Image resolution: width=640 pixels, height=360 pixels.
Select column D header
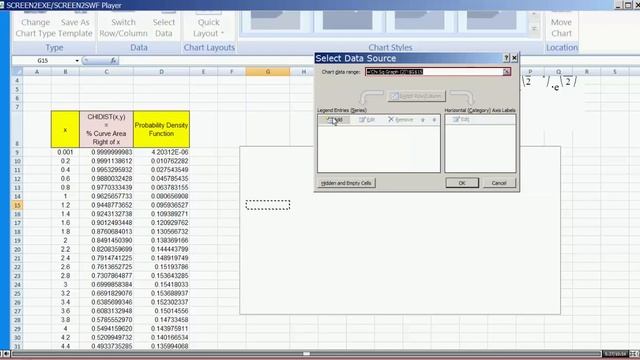tap(161, 72)
